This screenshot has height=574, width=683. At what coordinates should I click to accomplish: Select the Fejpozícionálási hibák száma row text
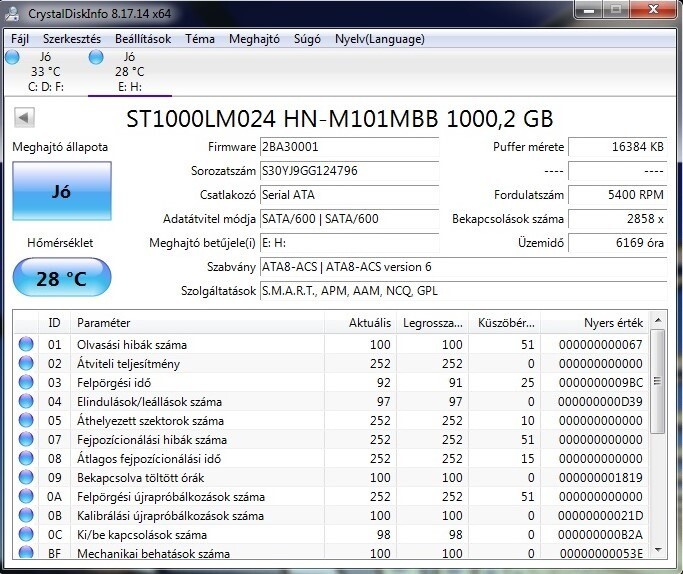pos(152,440)
